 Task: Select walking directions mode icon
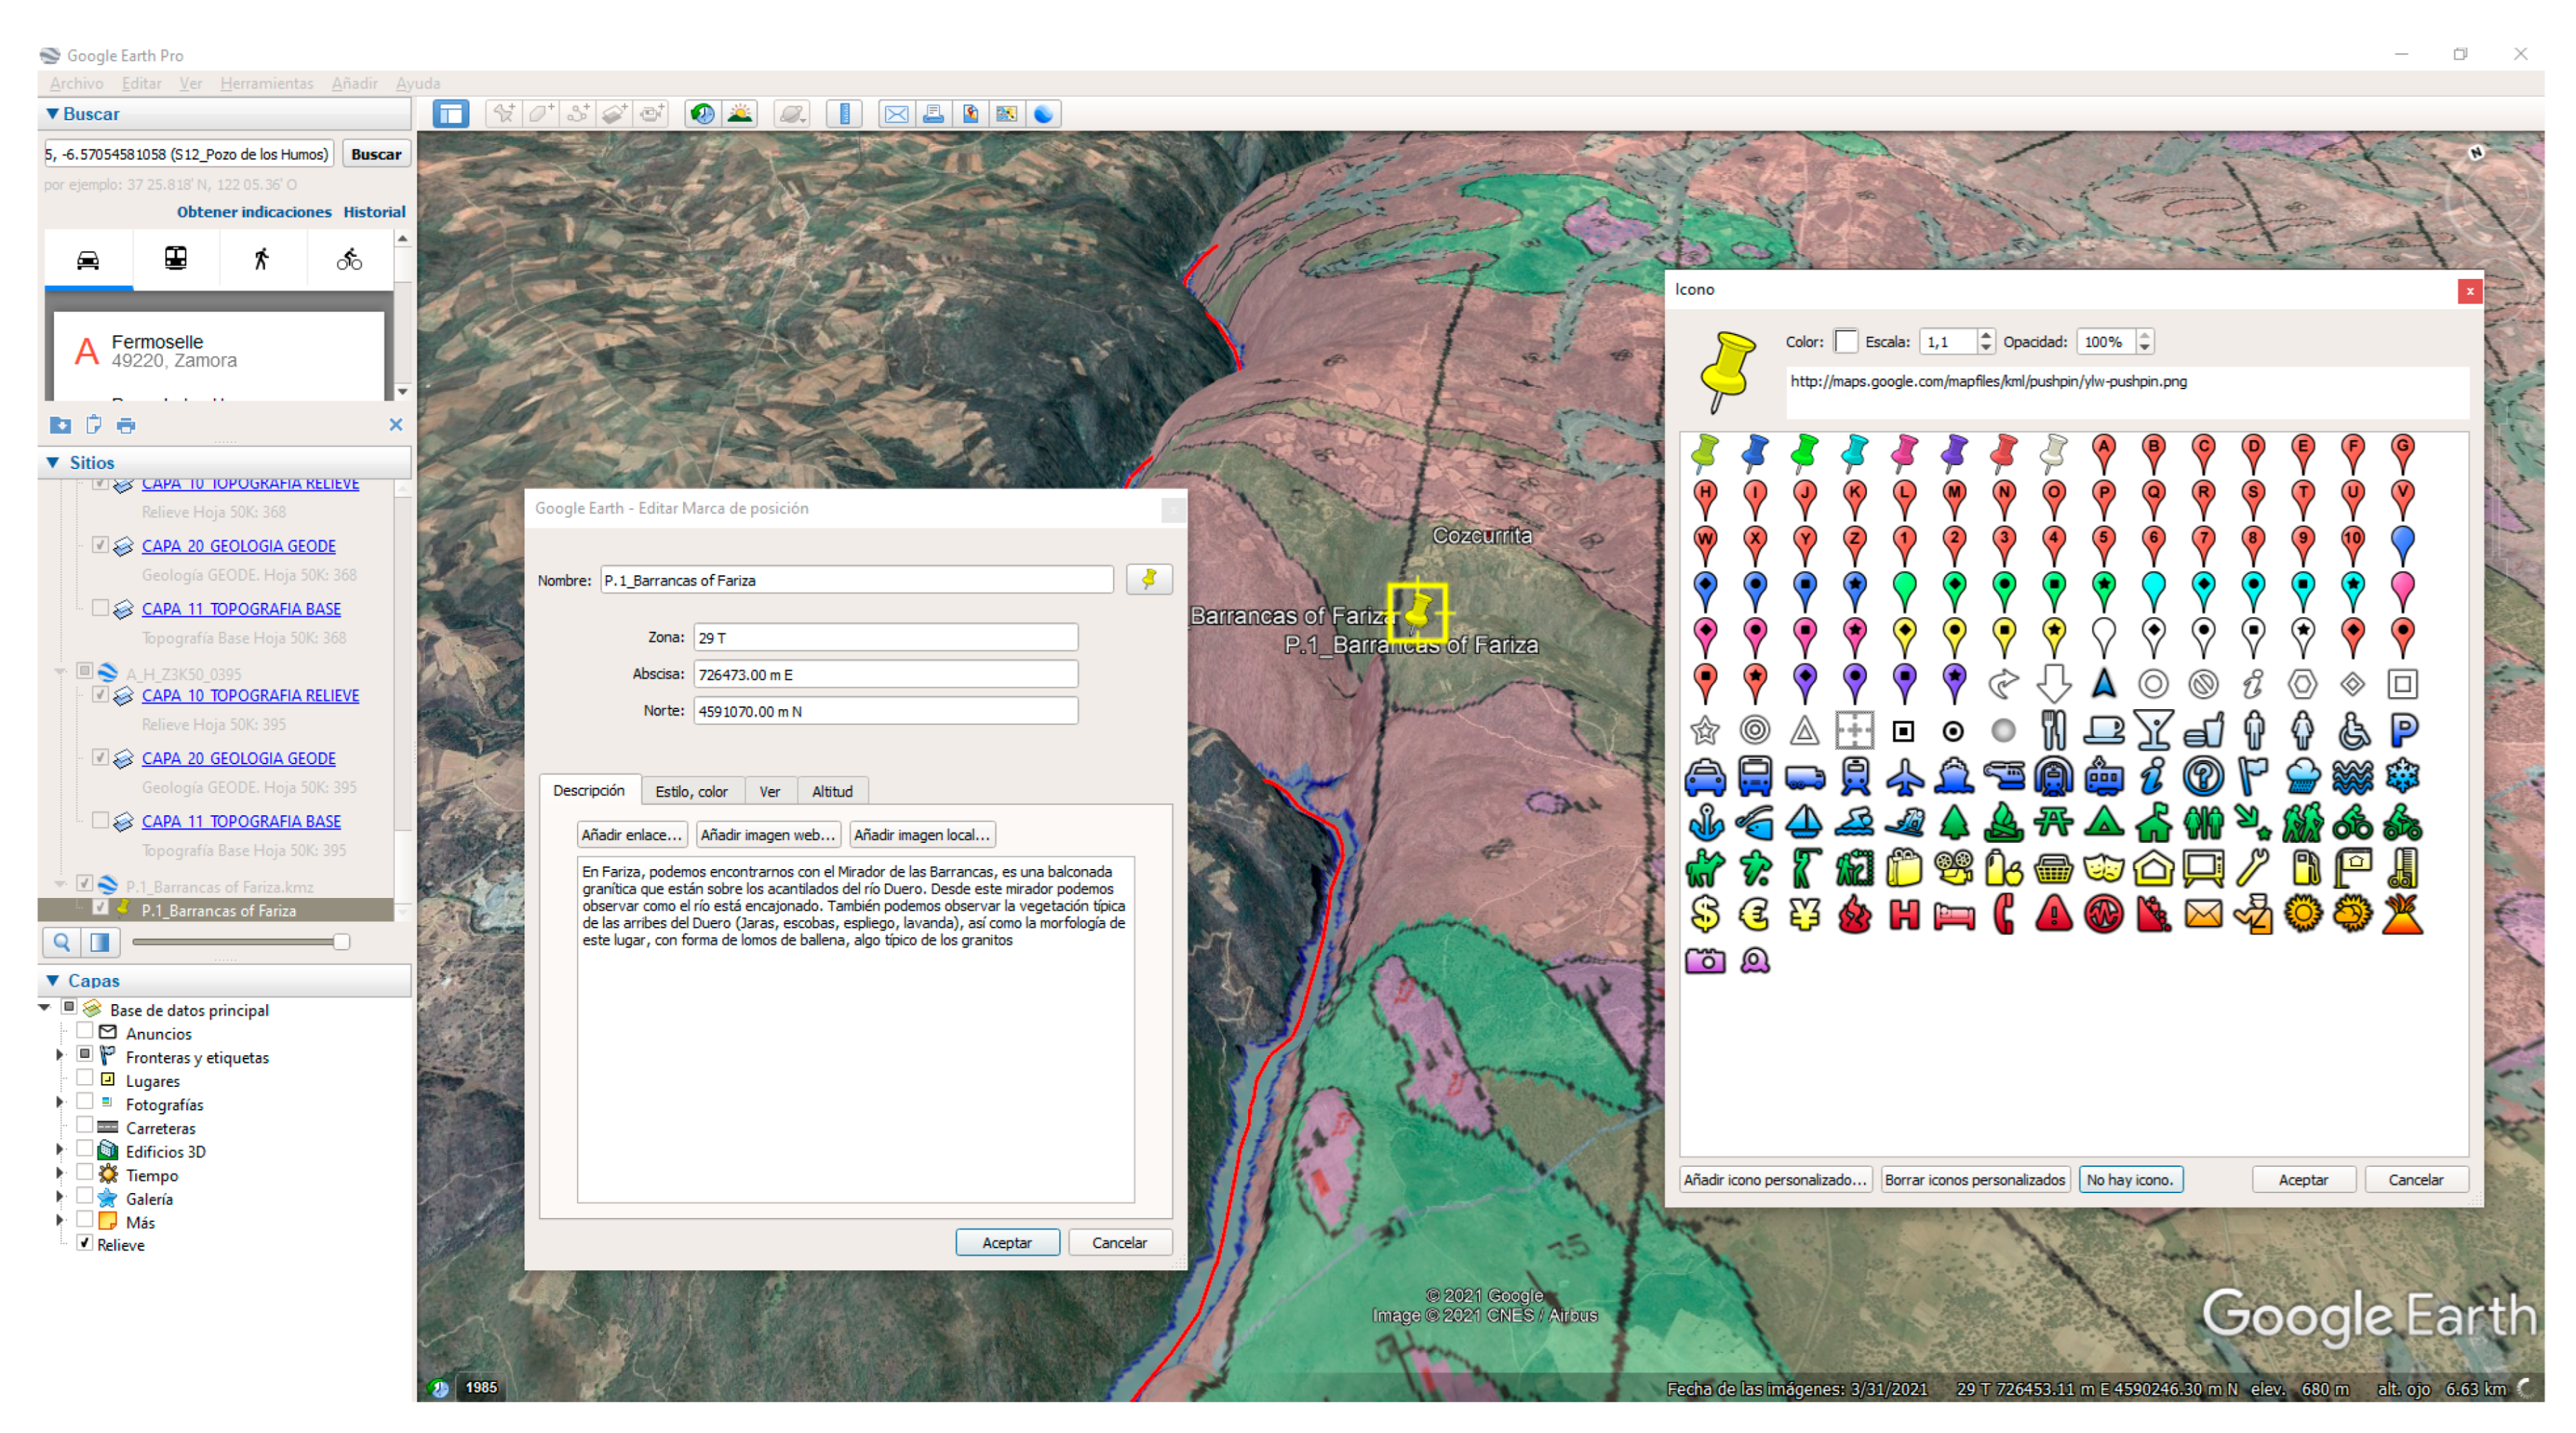262,260
